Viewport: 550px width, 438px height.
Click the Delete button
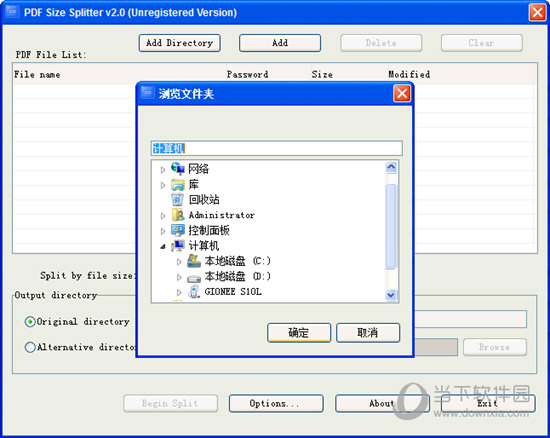click(381, 43)
